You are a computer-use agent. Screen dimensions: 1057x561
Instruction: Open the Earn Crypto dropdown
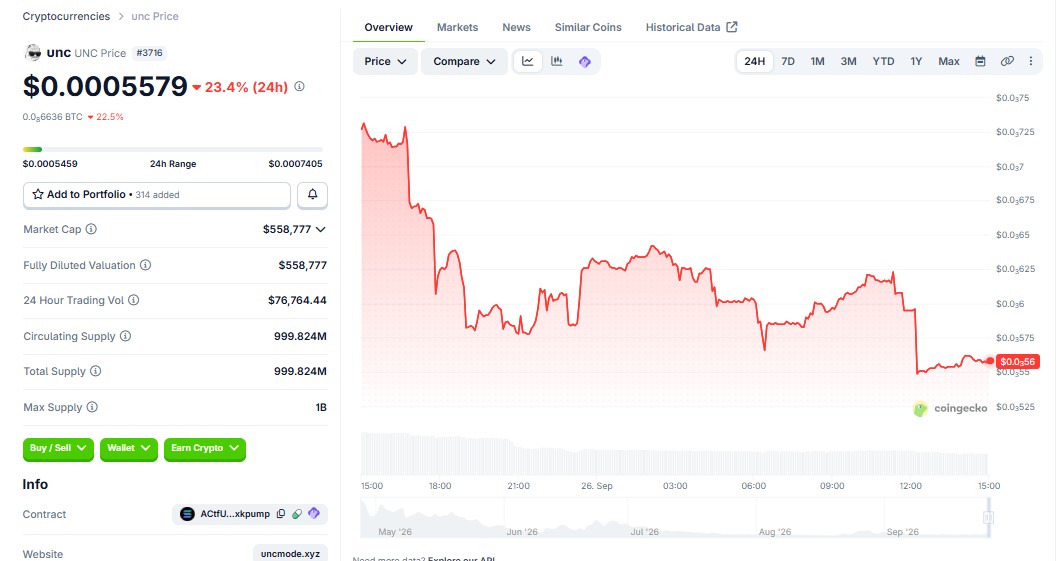[205, 448]
